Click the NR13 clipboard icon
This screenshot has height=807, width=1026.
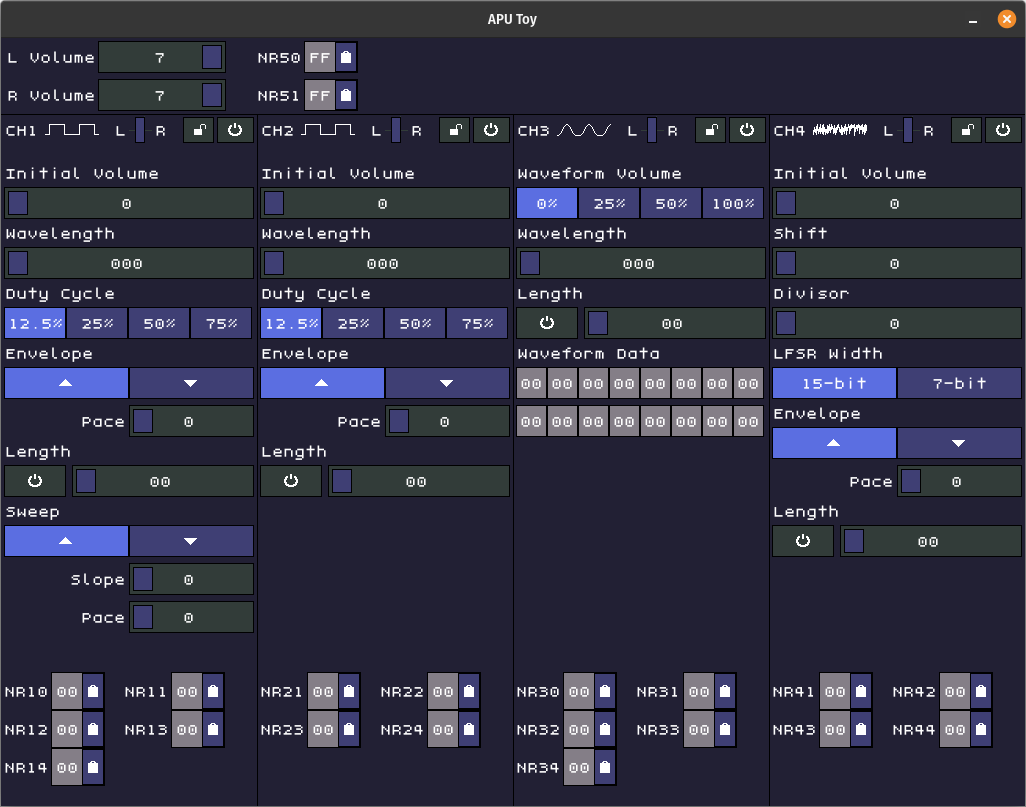[213, 729]
